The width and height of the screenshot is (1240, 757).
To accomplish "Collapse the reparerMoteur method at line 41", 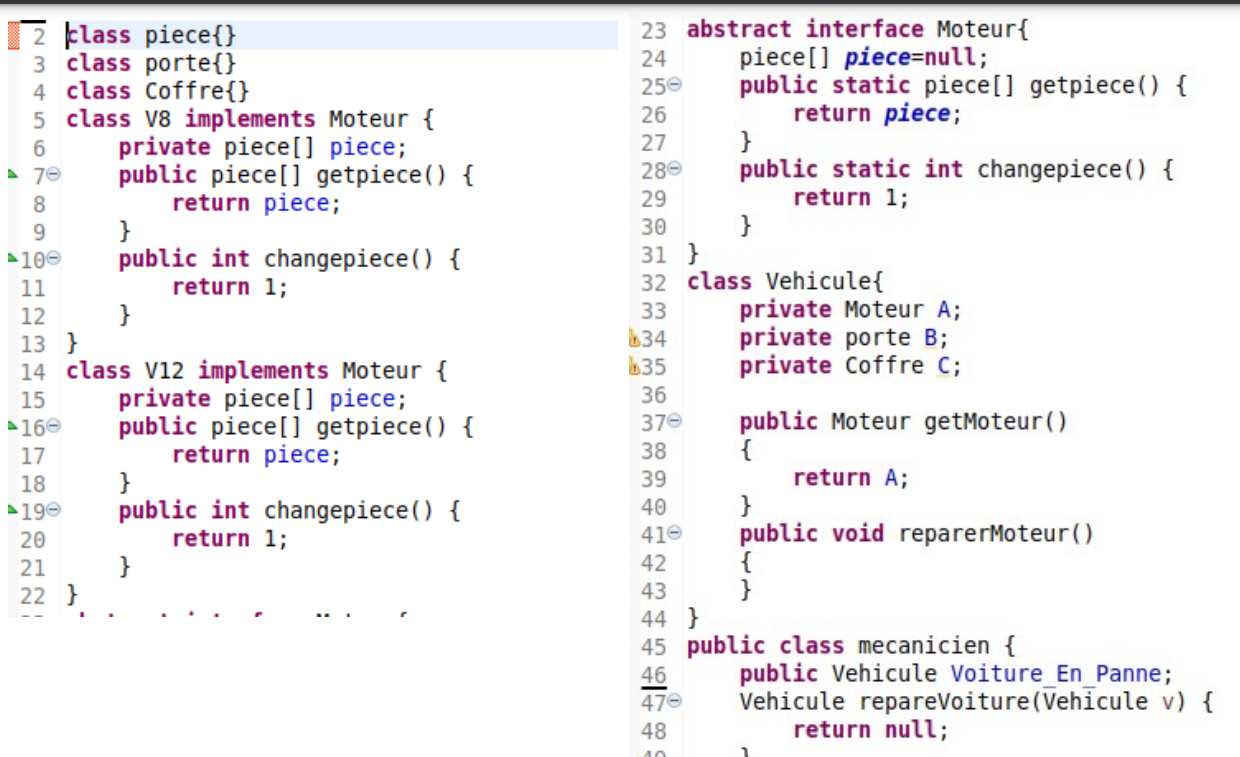I will tap(676, 533).
